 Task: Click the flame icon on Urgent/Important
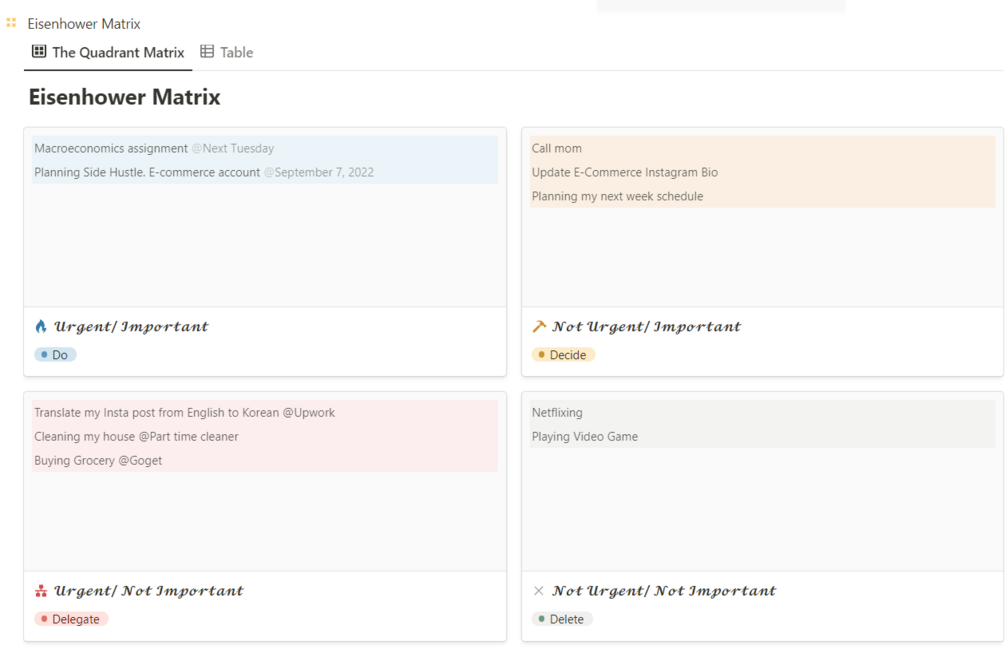tap(41, 327)
